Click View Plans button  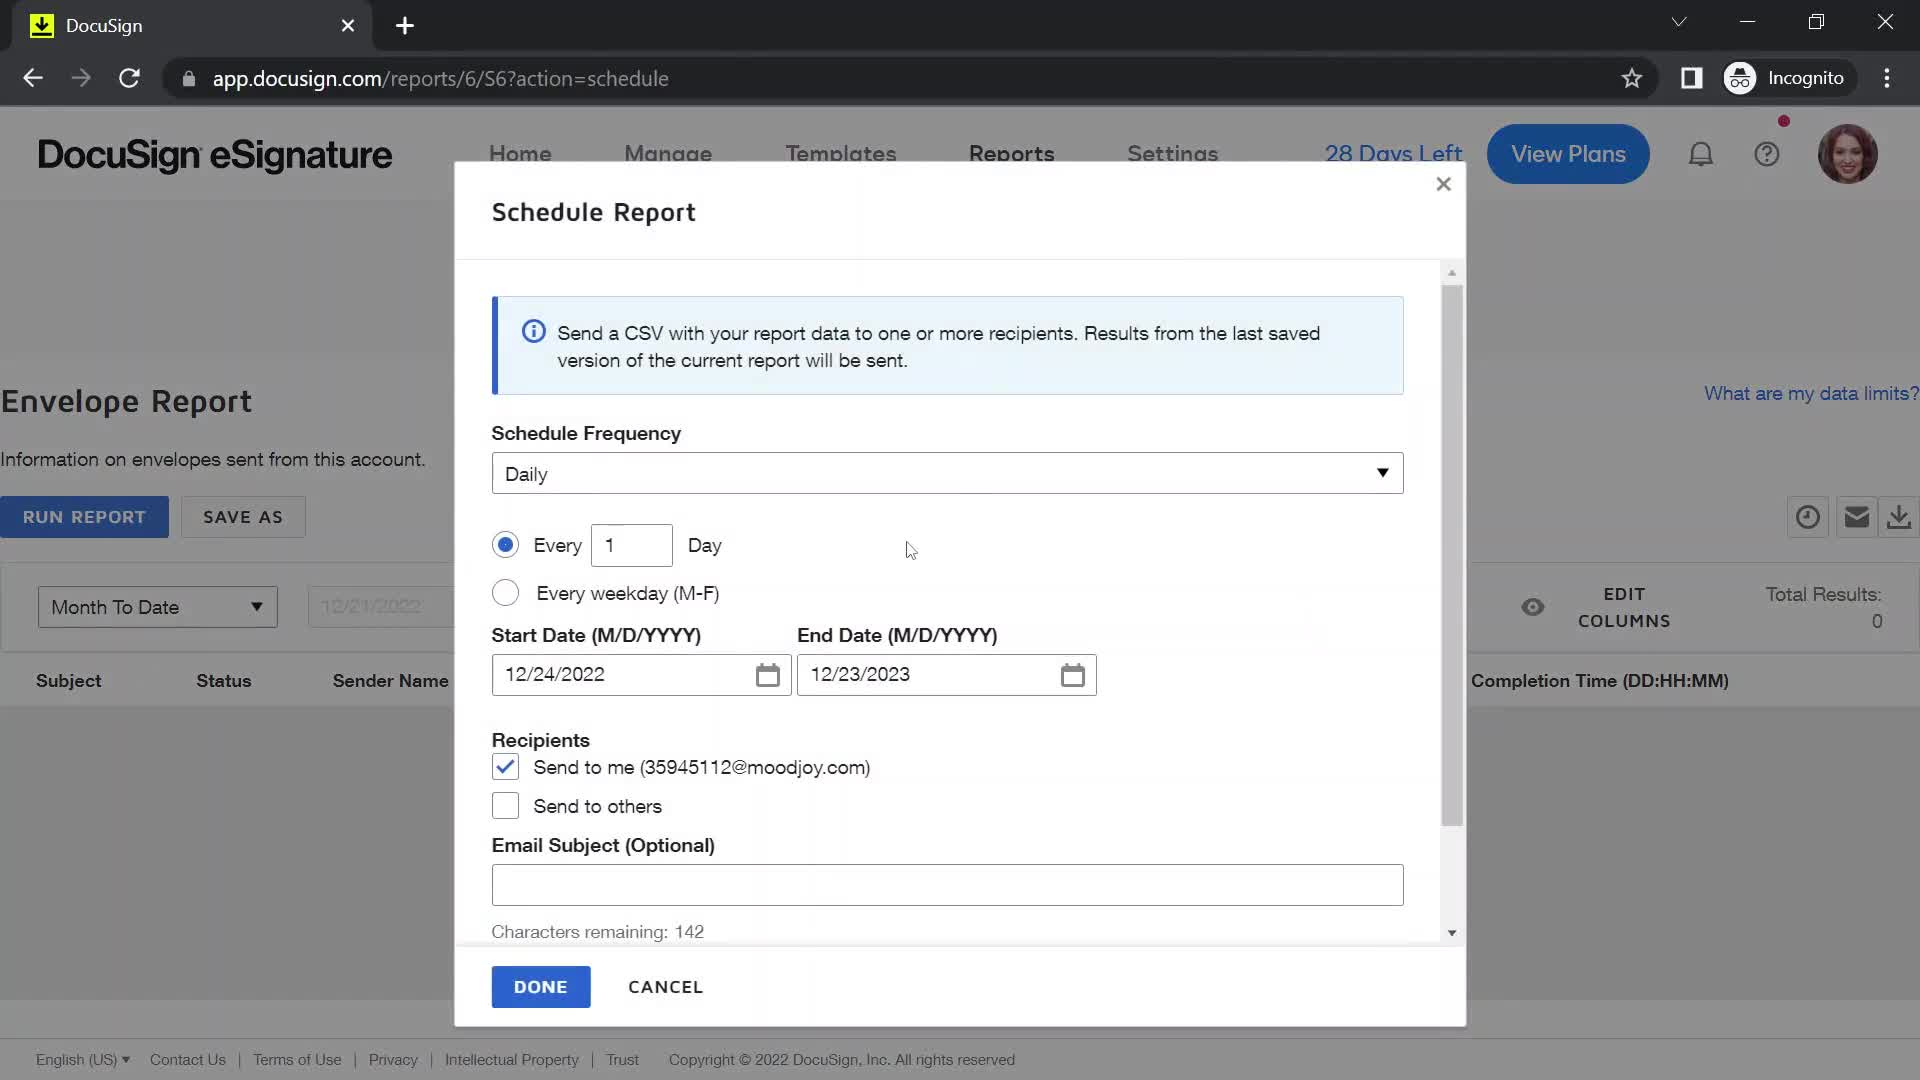[1567, 154]
